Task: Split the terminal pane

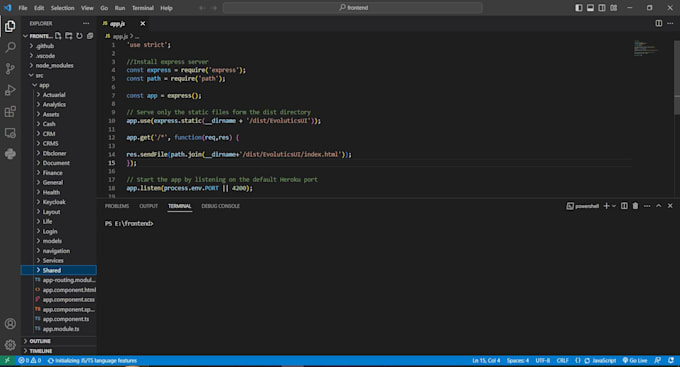Action: coord(624,206)
